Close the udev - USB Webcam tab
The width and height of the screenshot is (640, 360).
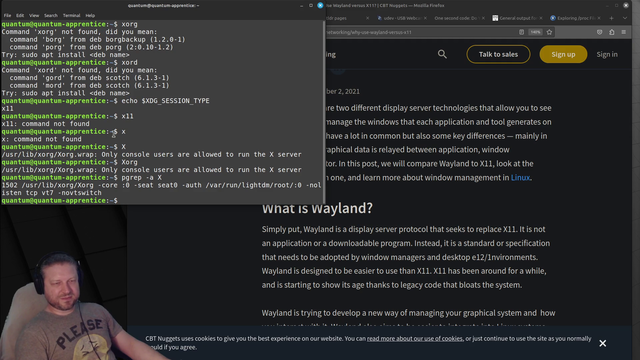pos(425,18)
